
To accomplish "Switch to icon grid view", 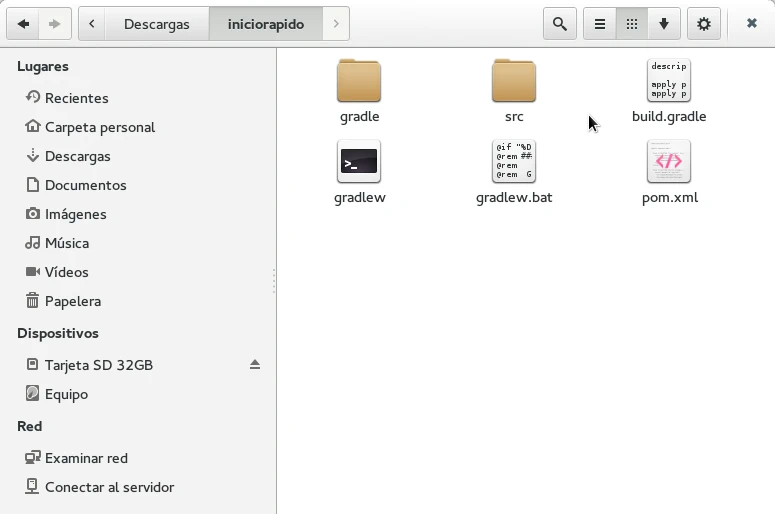I will pos(632,24).
